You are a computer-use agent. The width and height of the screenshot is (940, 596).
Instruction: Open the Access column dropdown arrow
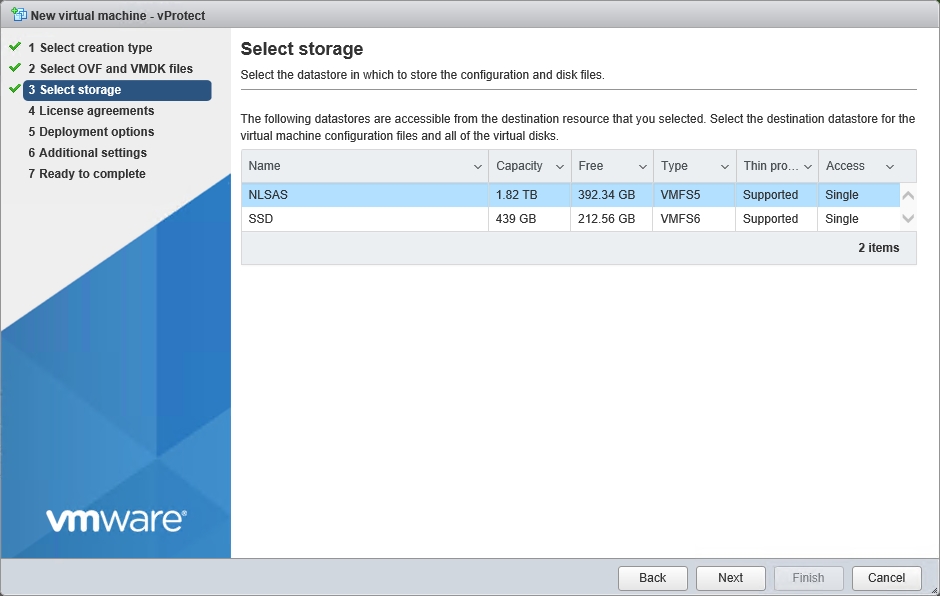(x=889, y=167)
